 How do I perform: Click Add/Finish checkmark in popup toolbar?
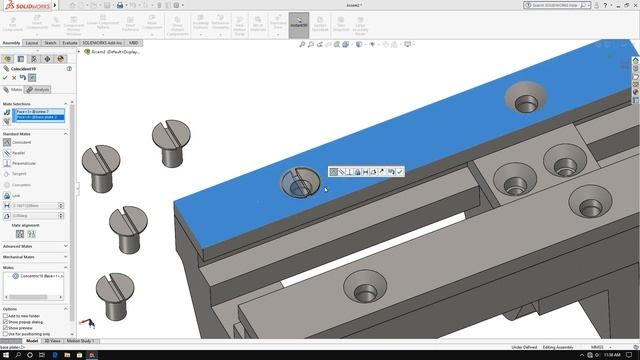pyautogui.click(x=400, y=172)
